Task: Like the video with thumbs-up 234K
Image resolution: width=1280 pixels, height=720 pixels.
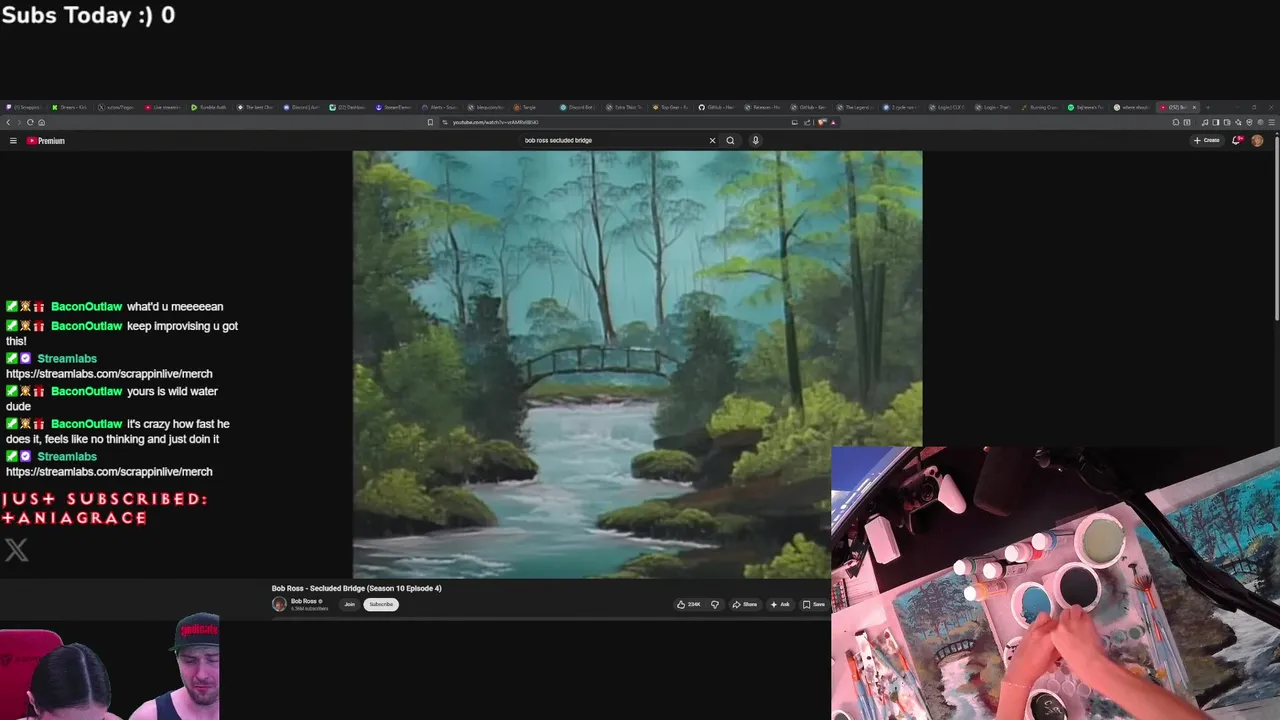Action: tap(688, 604)
